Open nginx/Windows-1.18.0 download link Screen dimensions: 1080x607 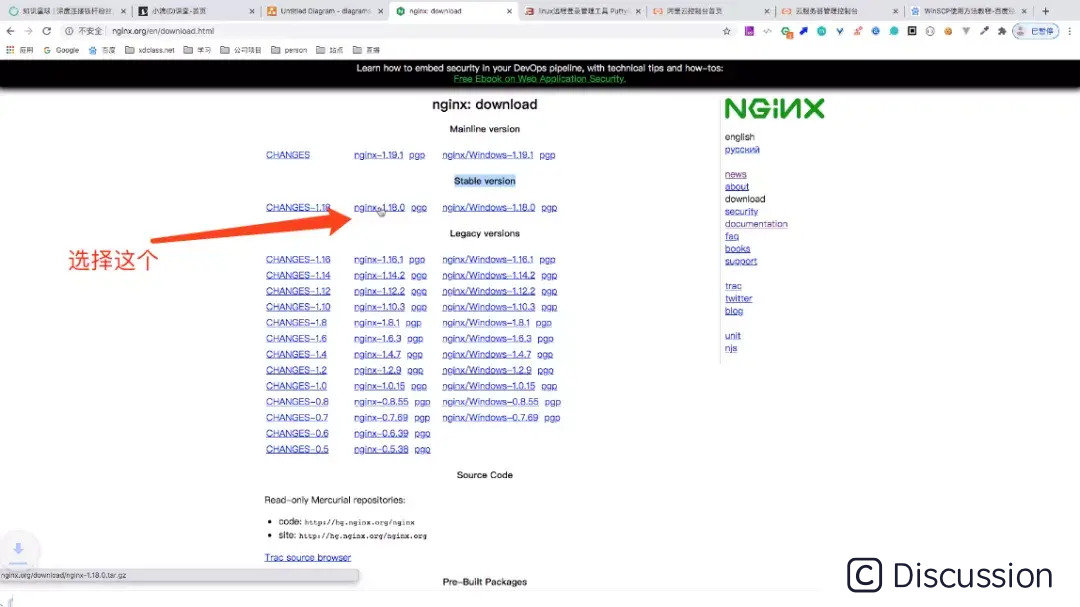point(488,207)
